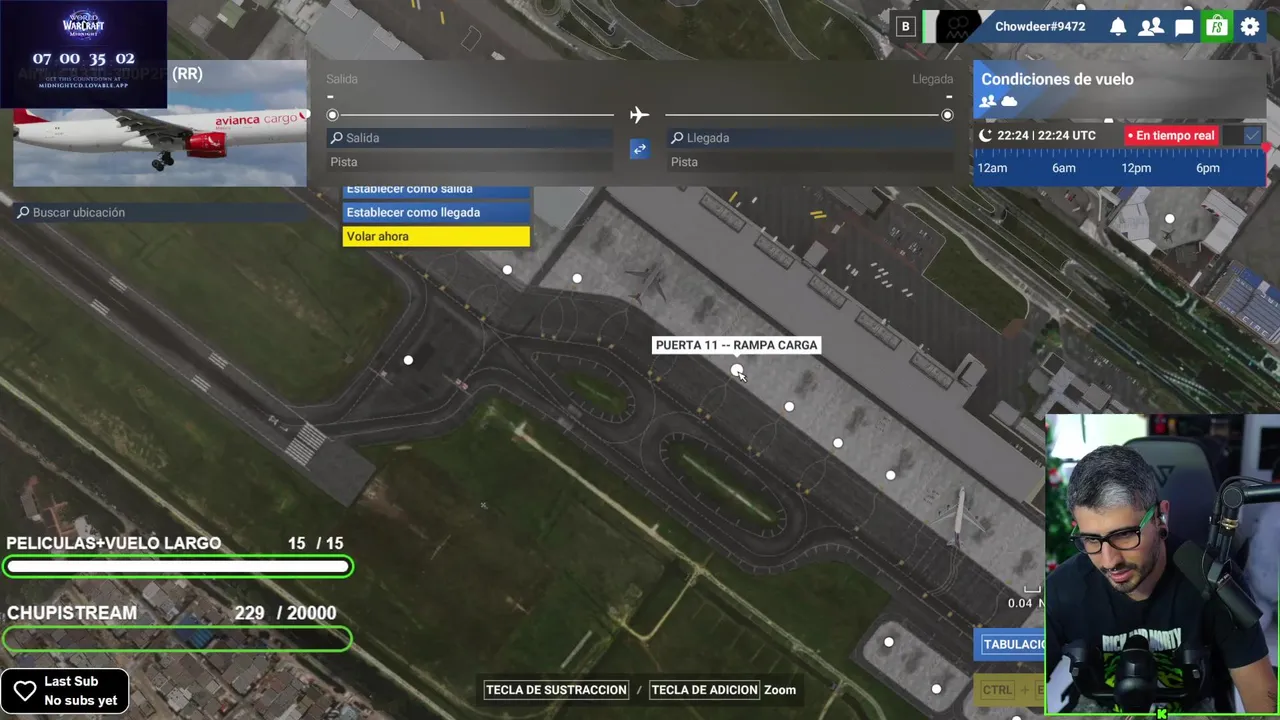
Task: Click the magnifier icon in Llegada field
Action: pyautogui.click(x=677, y=138)
